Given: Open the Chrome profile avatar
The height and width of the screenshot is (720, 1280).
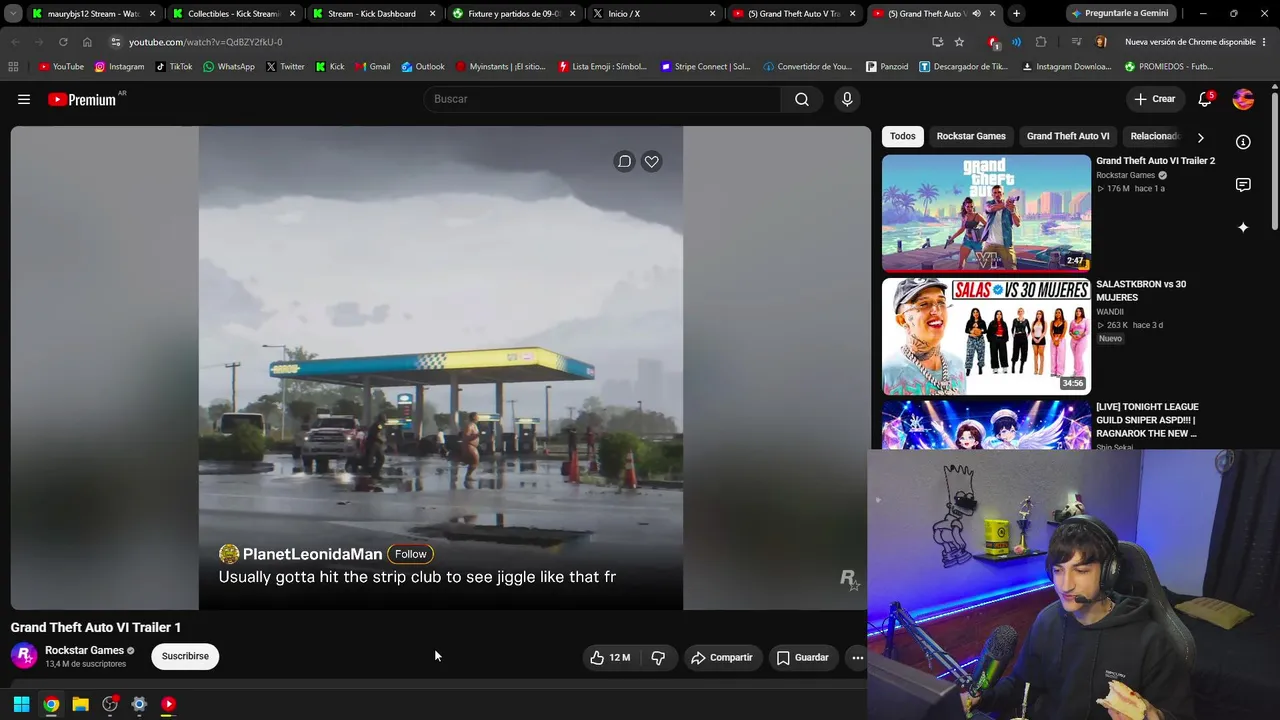Looking at the screenshot, I should click(1101, 42).
